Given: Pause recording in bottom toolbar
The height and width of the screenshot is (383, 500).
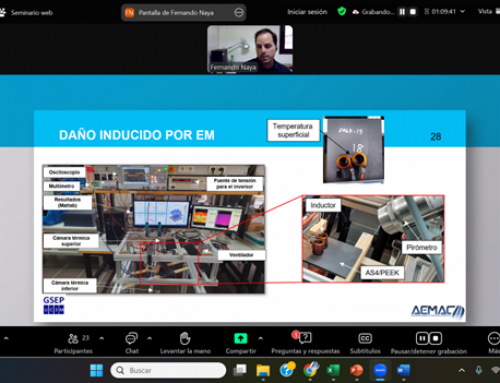Looking at the screenshot, I should (422, 339).
